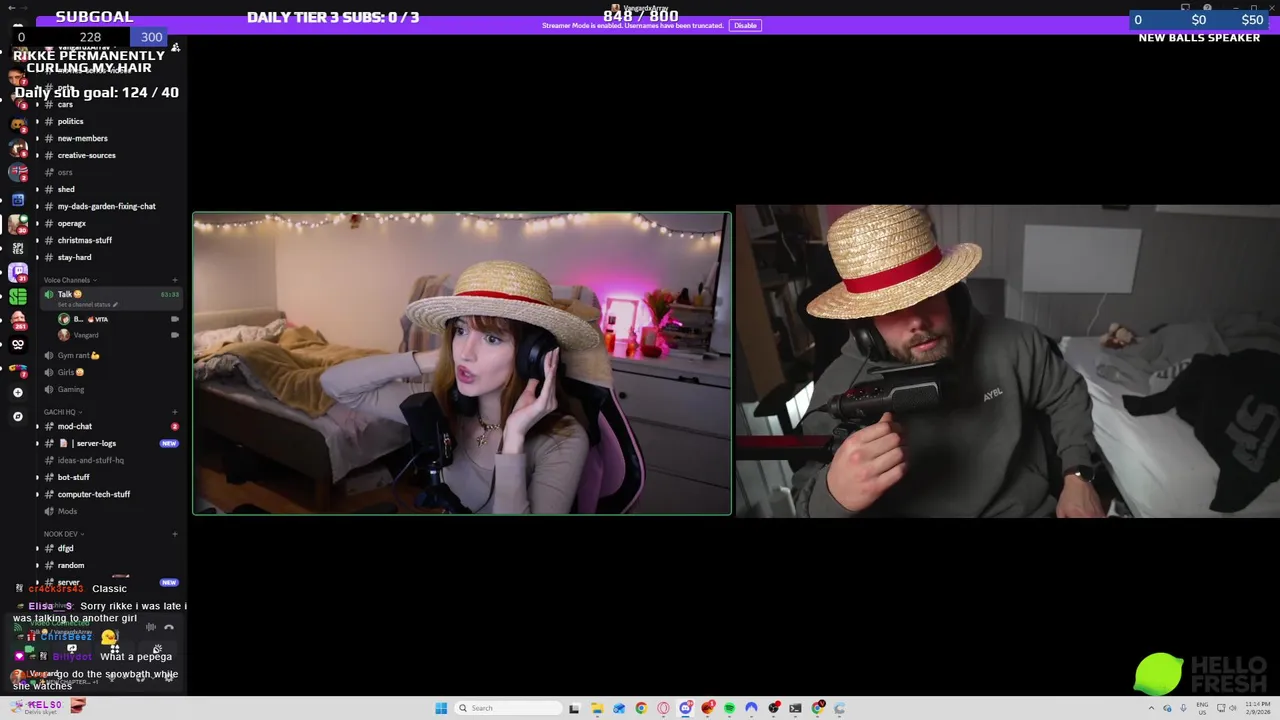This screenshot has height=720, width=1280.
Task: Select the man's webcam video tile
Action: click(x=1008, y=361)
